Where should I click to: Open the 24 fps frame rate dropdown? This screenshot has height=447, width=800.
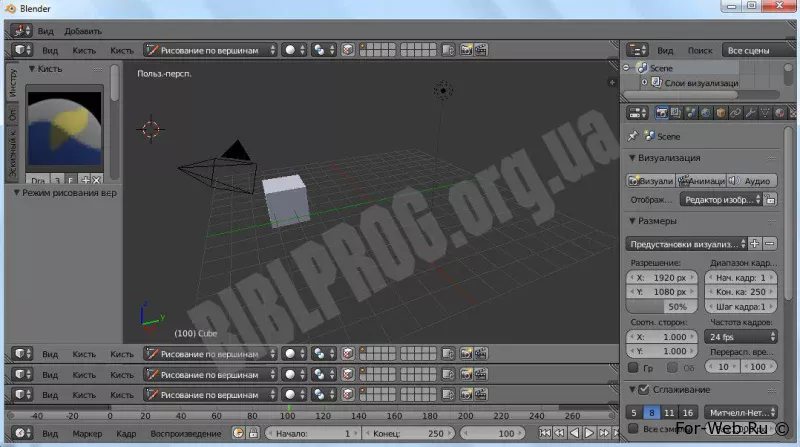[741, 337]
